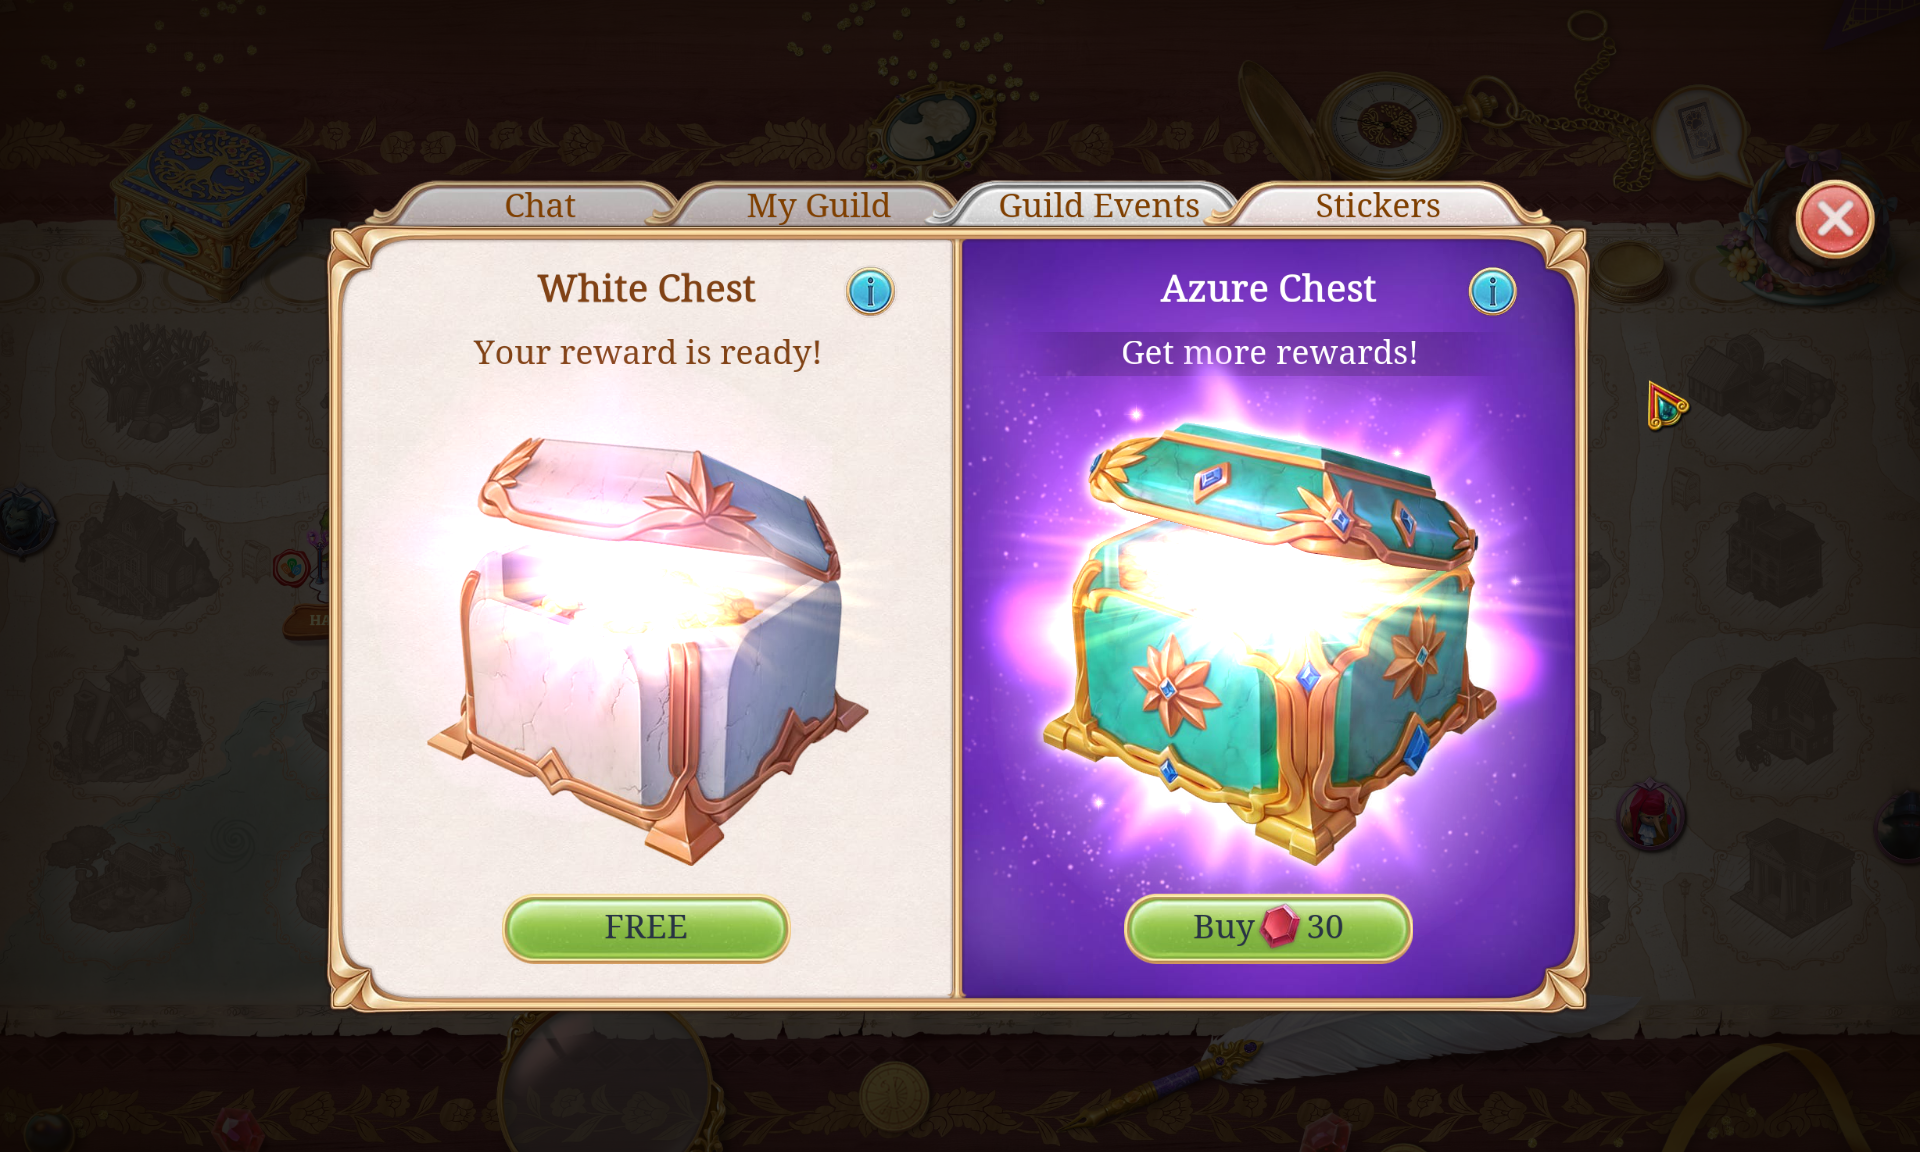Click the golden pocket watch
Image resolution: width=1920 pixels, height=1152 pixels.
[1386, 125]
